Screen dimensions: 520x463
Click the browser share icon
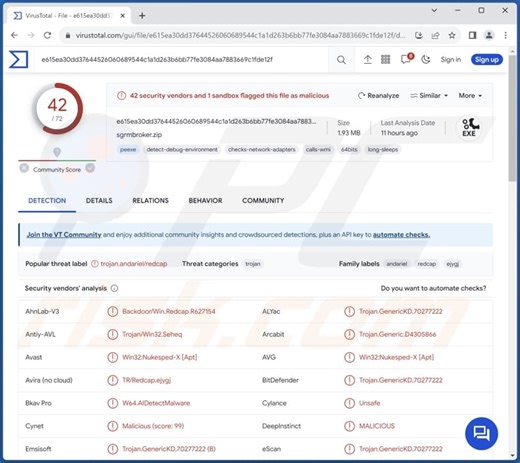(x=435, y=35)
